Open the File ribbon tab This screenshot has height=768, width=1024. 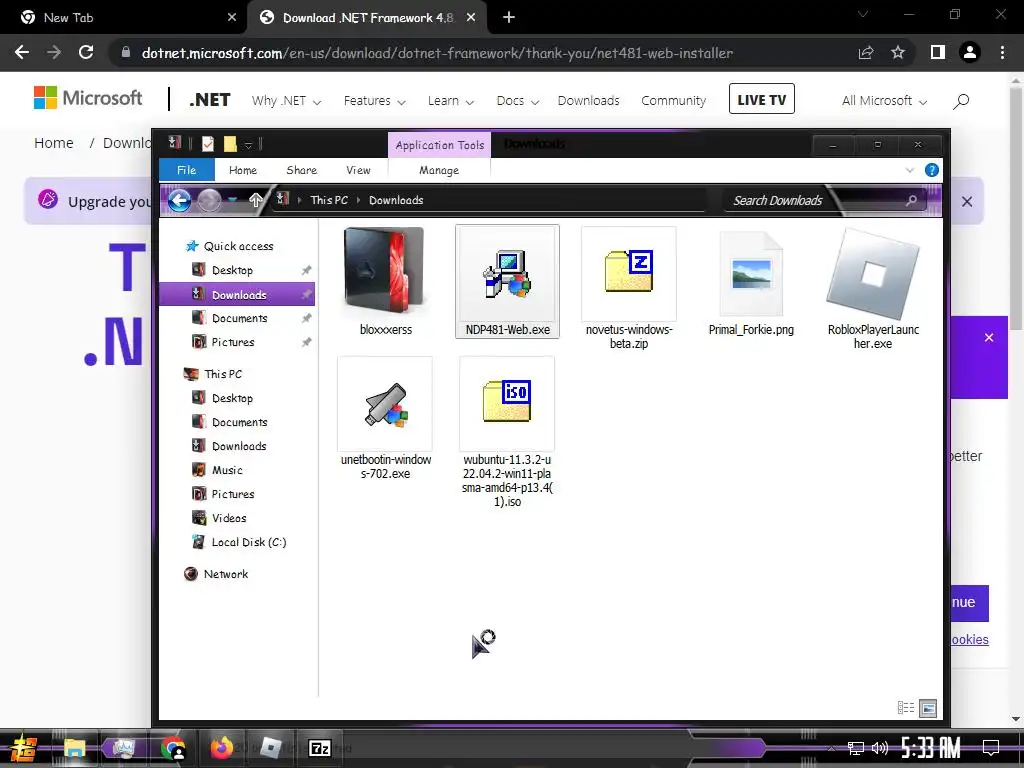pos(186,170)
